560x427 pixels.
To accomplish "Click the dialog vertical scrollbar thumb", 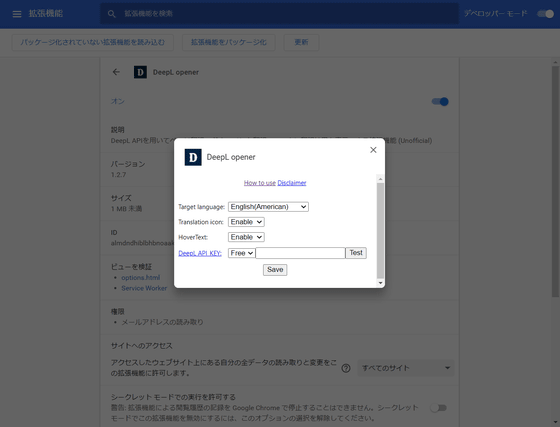I will pyautogui.click(x=380, y=231).
